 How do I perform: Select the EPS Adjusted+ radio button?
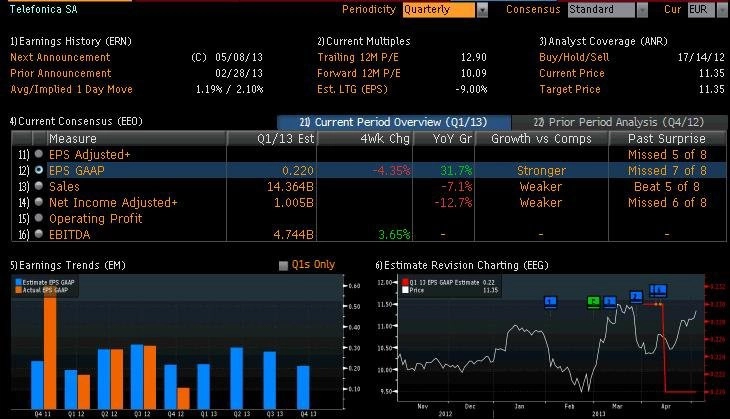click(x=39, y=154)
